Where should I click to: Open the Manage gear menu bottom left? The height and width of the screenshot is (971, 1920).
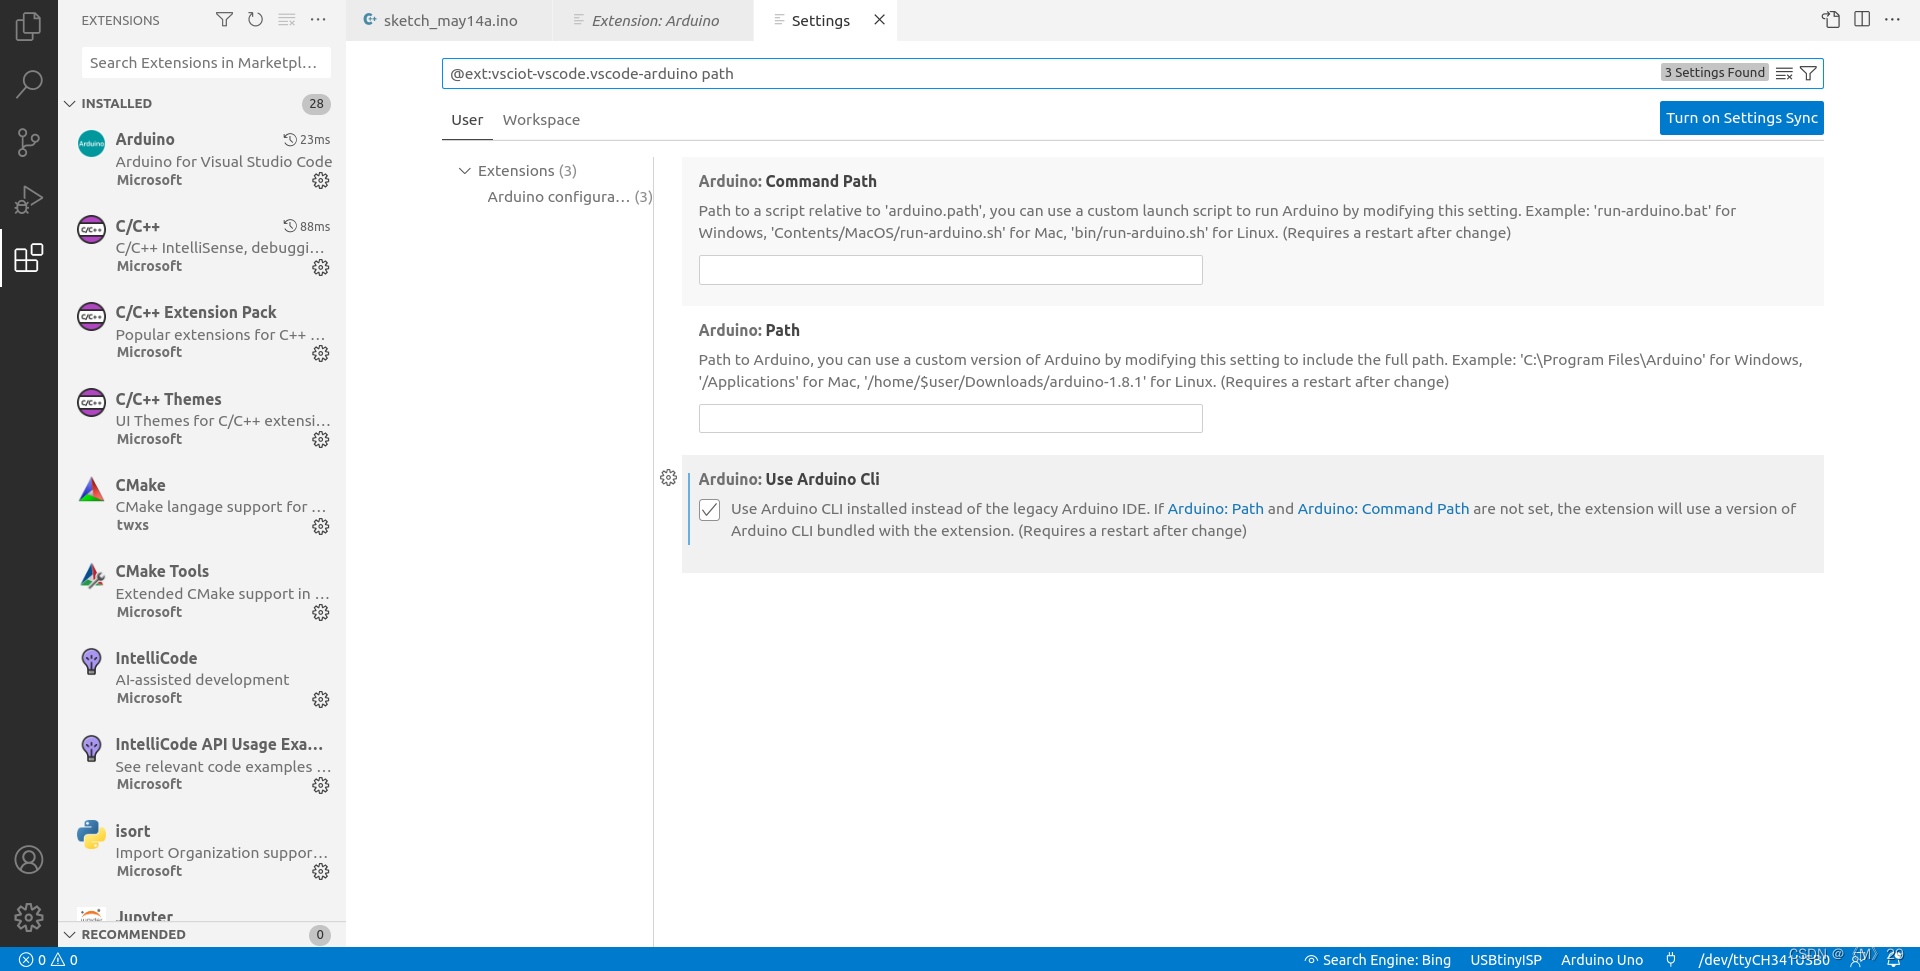(29, 917)
